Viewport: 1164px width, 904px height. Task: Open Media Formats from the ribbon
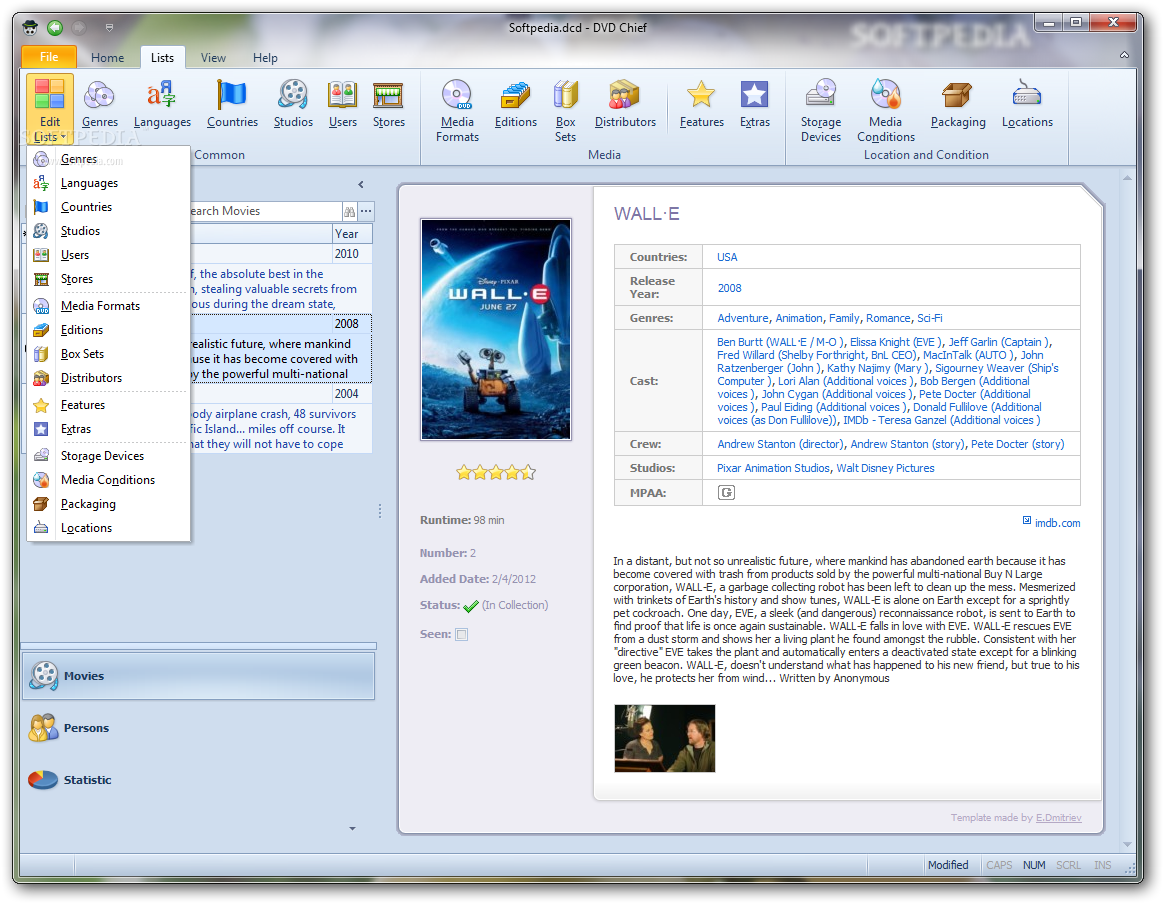coord(457,111)
